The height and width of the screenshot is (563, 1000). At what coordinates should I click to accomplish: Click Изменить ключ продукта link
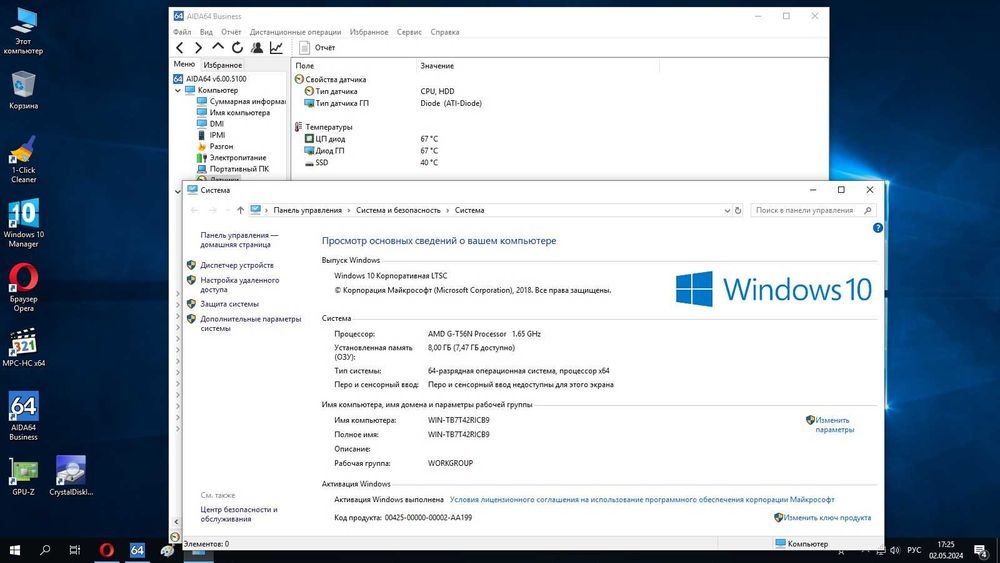pyautogui.click(x=827, y=518)
